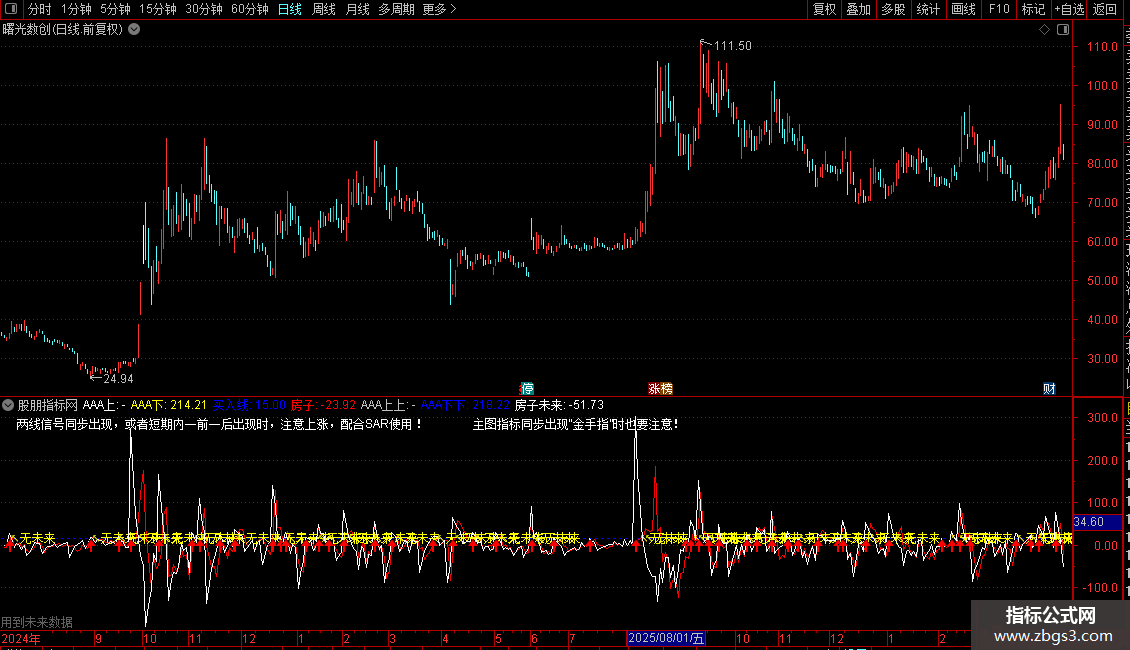Open the 复权 adjustment option

pos(824,9)
